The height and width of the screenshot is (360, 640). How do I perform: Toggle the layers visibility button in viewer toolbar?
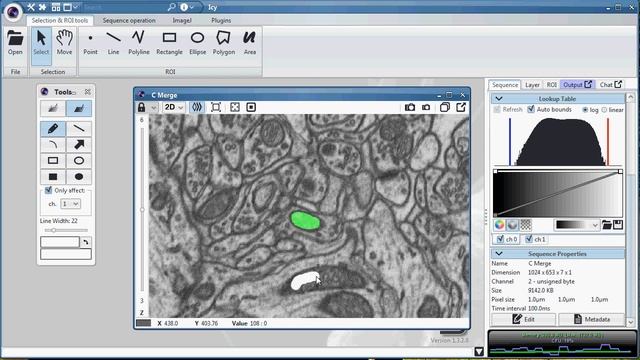click(197, 107)
